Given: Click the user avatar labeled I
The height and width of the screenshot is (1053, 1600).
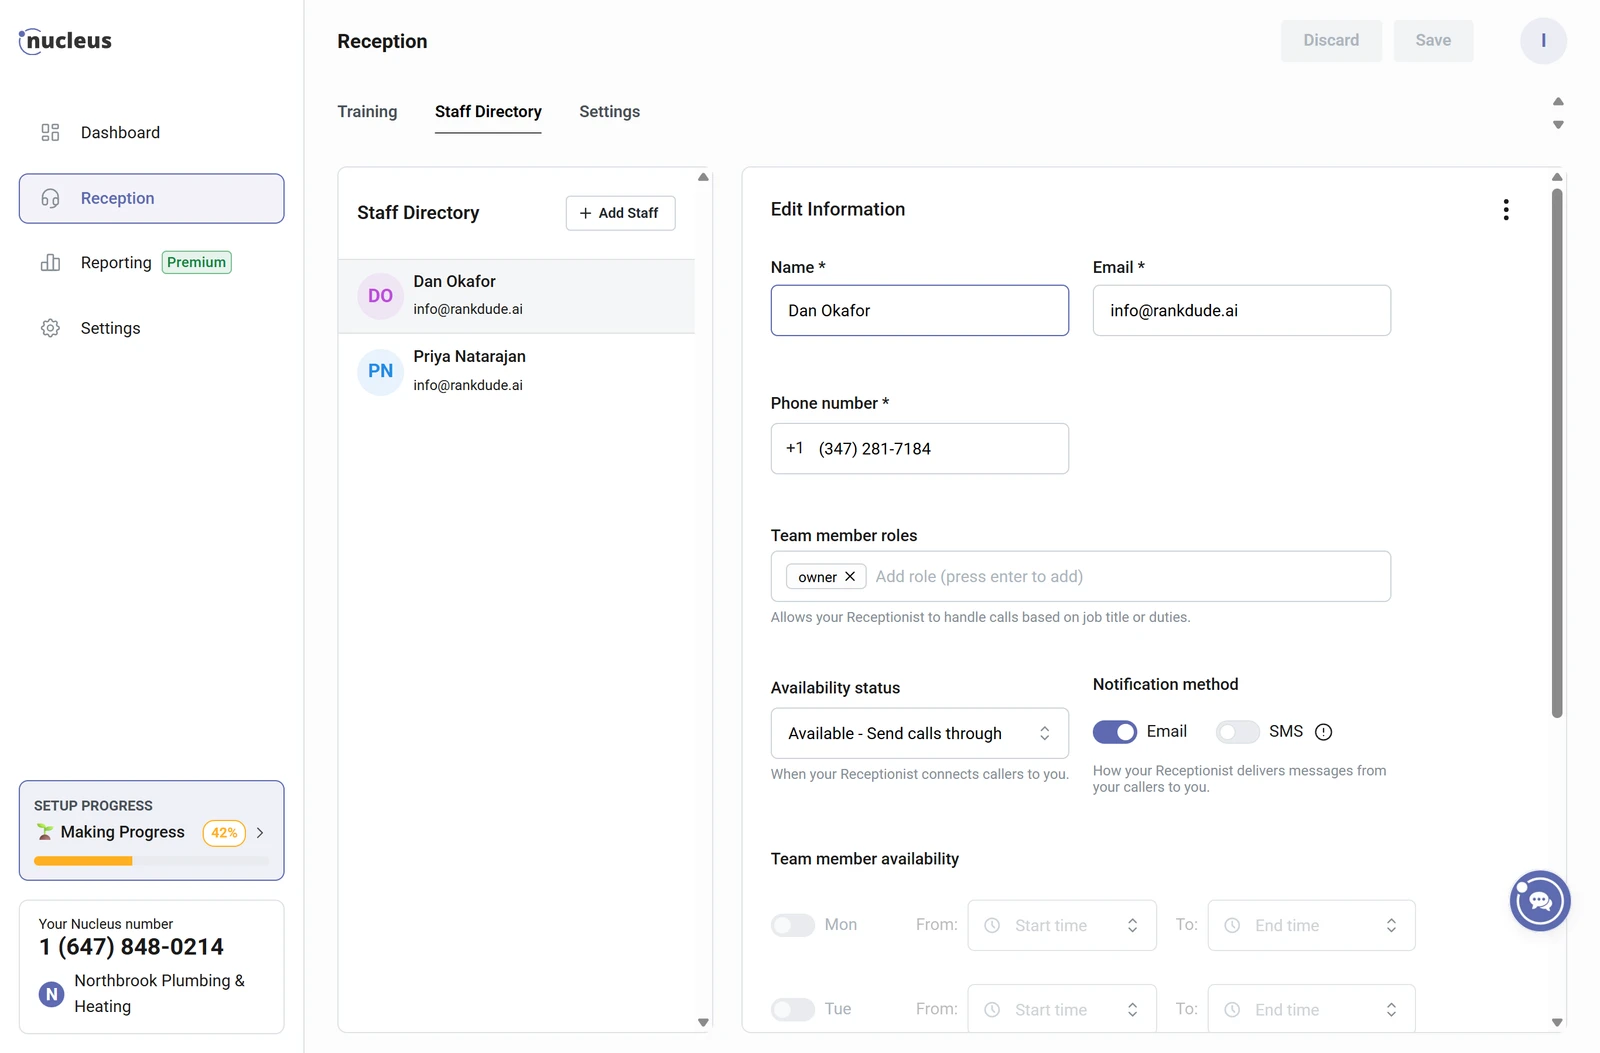Looking at the screenshot, I should tap(1543, 41).
